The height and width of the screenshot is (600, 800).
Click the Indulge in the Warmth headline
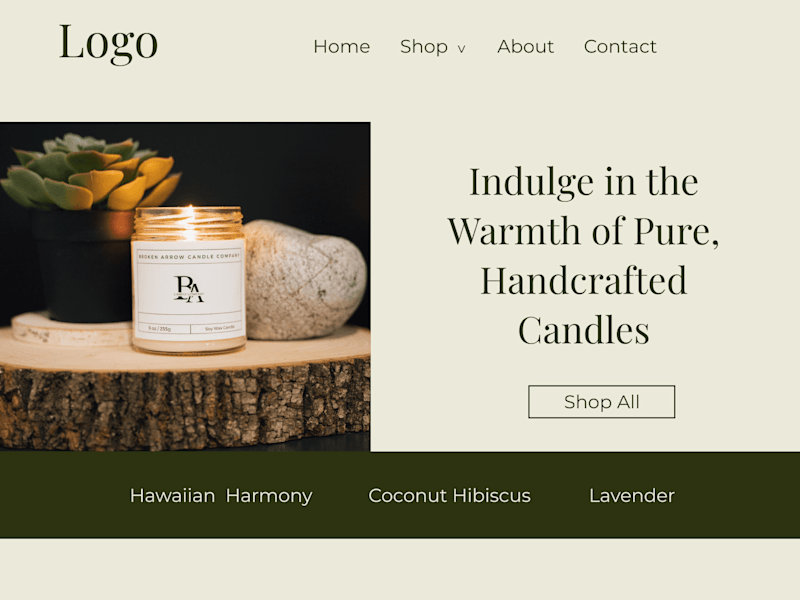584,255
